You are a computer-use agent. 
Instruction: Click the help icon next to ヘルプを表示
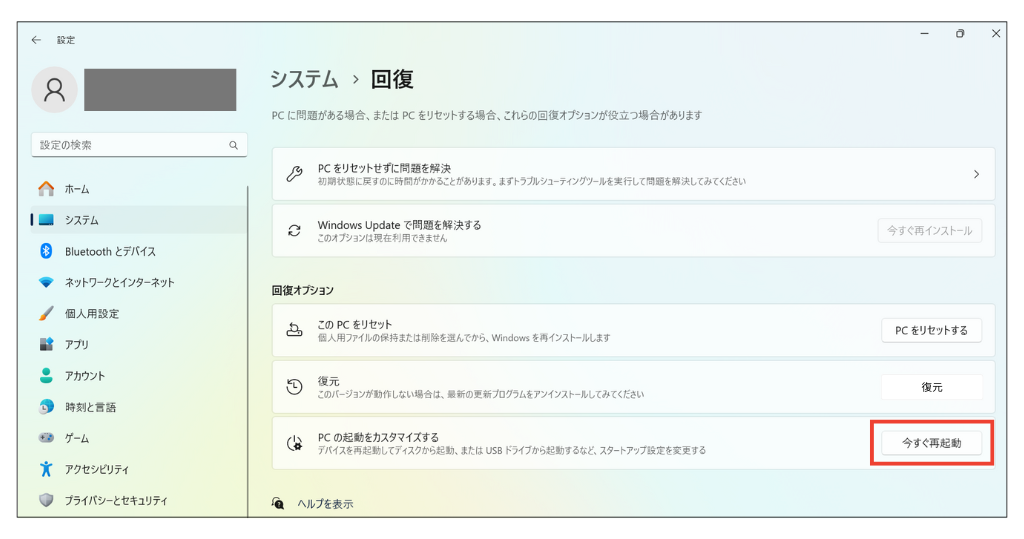278,503
